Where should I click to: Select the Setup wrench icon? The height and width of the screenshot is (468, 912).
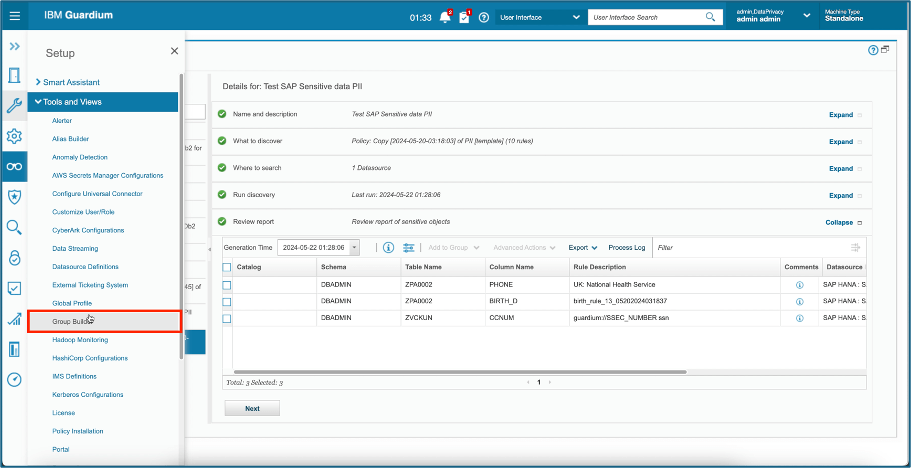[15, 106]
